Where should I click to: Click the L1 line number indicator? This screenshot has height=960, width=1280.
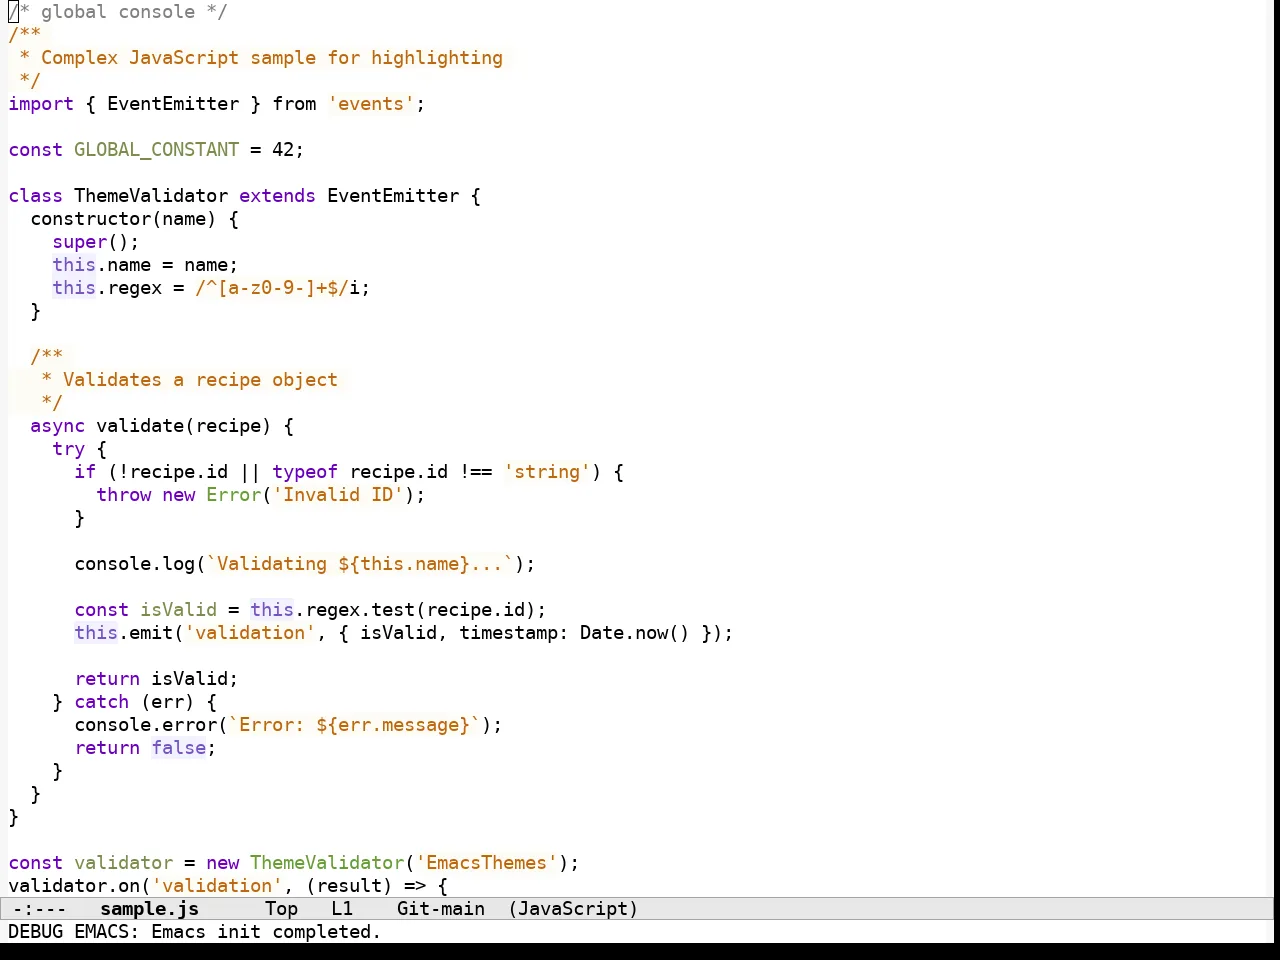pos(342,909)
